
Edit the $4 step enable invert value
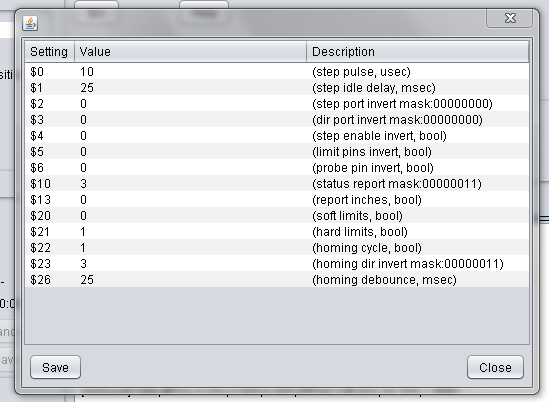190,136
